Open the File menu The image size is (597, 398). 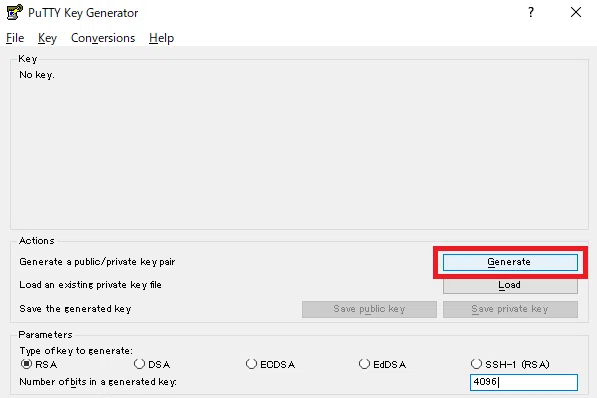(x=15, y=38)
